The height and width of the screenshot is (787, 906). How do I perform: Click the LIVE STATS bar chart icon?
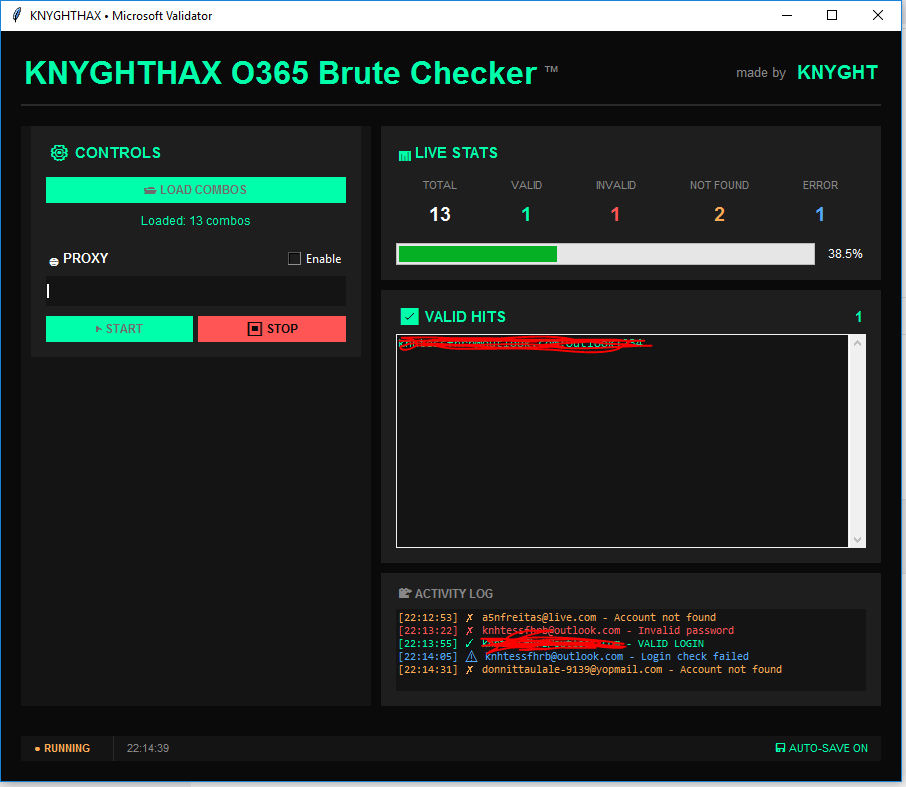[404, 155]
